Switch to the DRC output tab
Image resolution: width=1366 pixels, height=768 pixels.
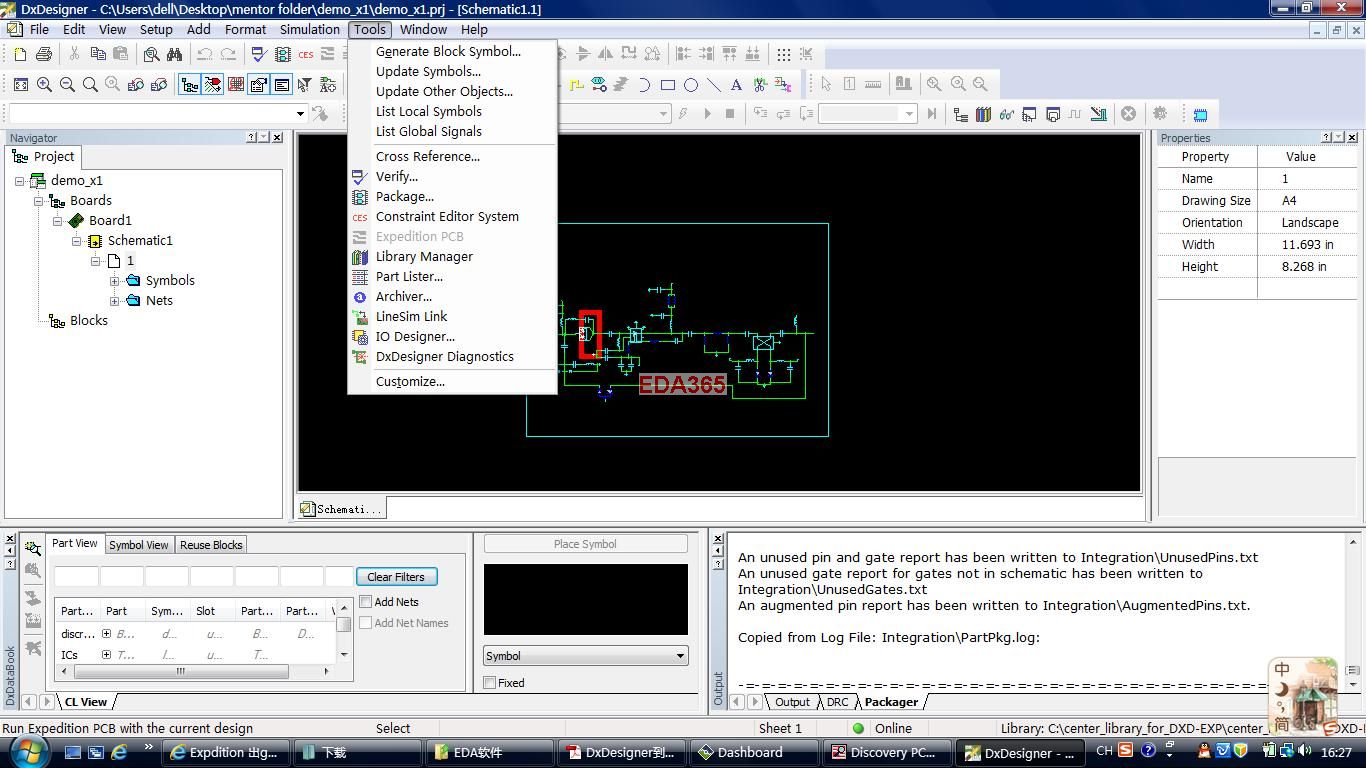coord(837,702)
